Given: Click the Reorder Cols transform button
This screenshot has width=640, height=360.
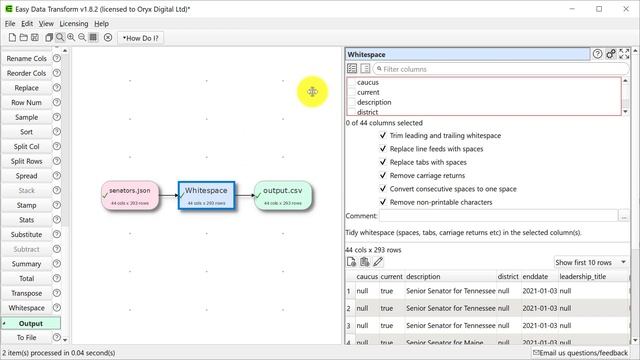Looking at the screenshot, I should (x=27, y=73).
